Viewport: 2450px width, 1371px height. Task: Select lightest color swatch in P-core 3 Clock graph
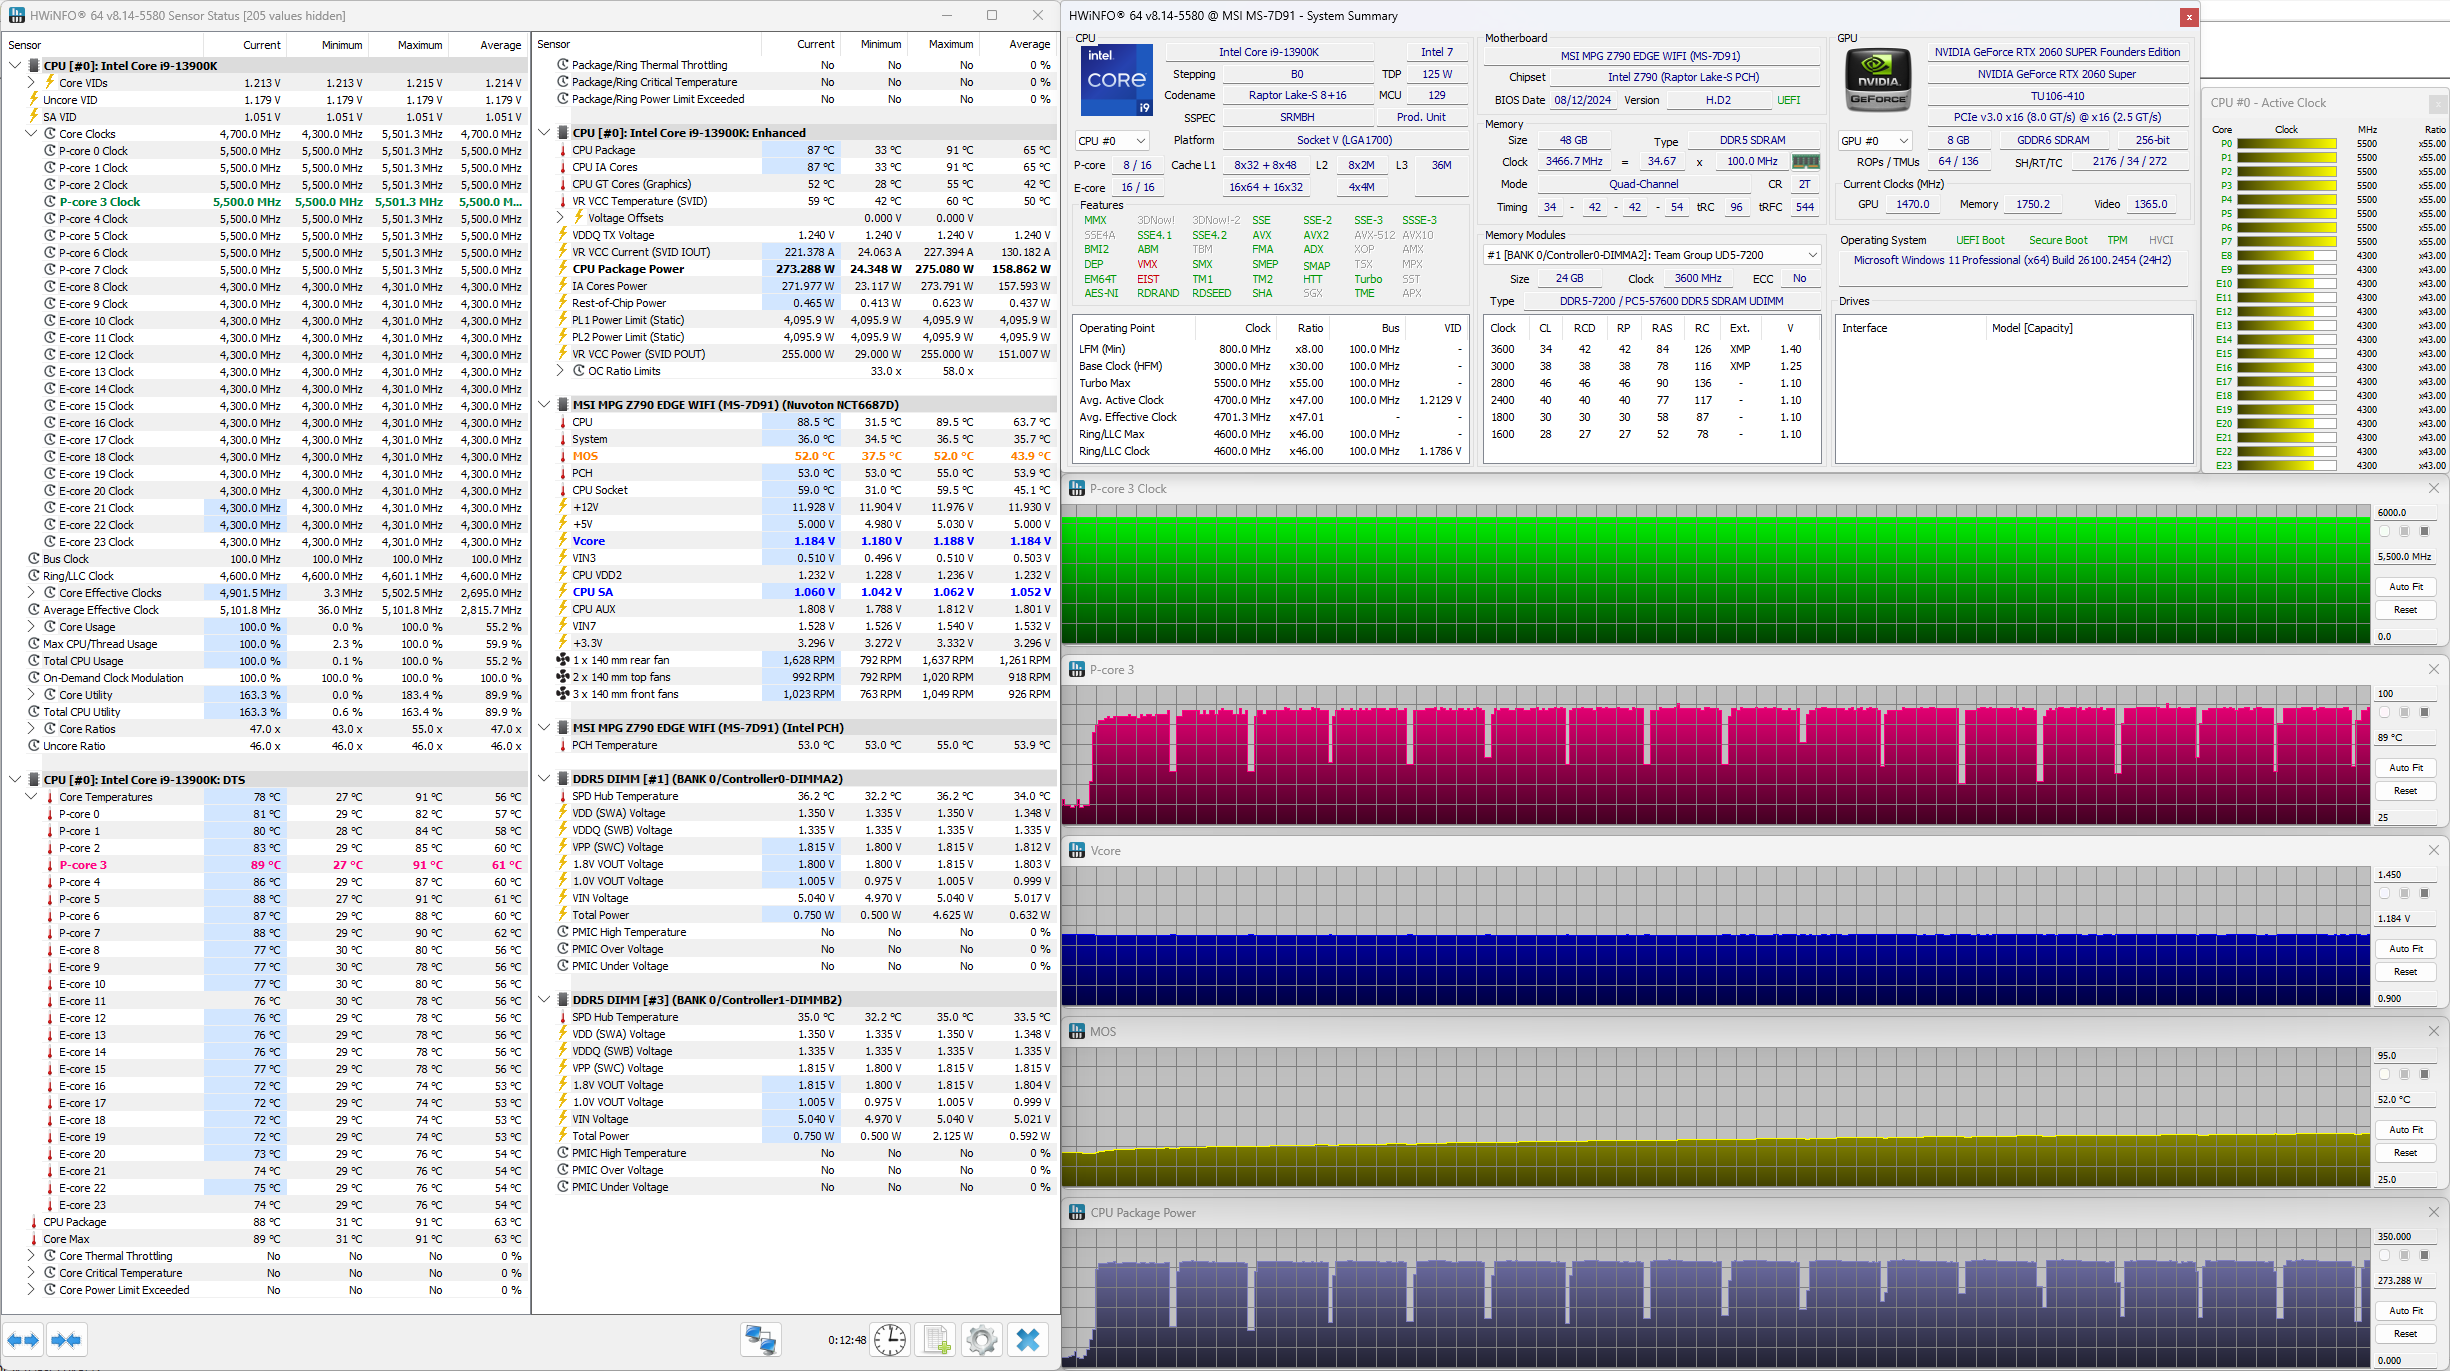click(x=2385, y=532)
